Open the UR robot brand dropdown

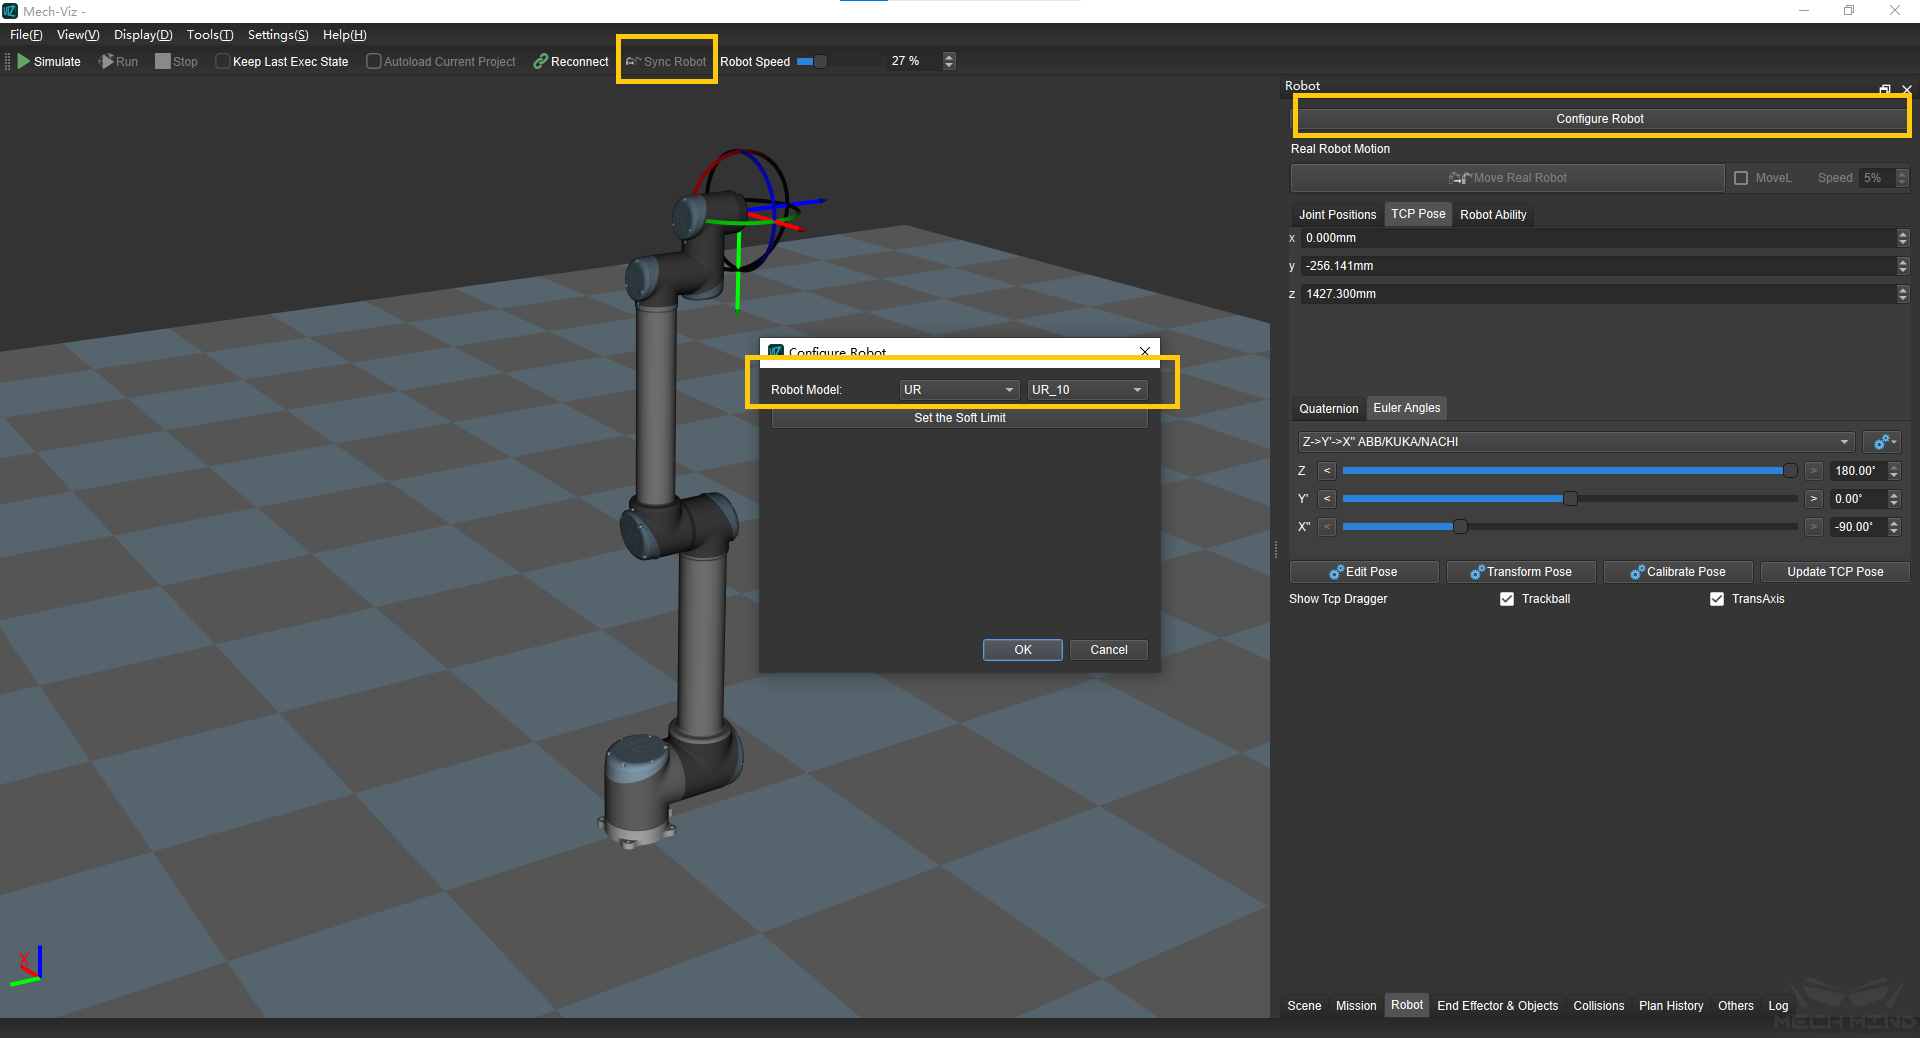pyautogui.click(x=958, y=390)
